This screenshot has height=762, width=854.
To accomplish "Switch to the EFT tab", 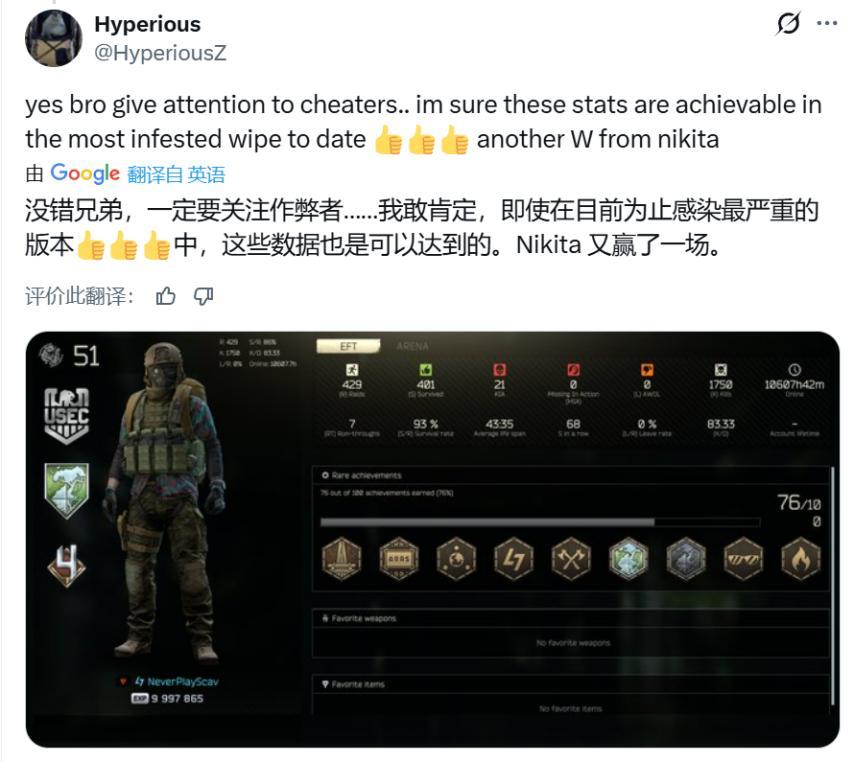I will coord(348,346).
